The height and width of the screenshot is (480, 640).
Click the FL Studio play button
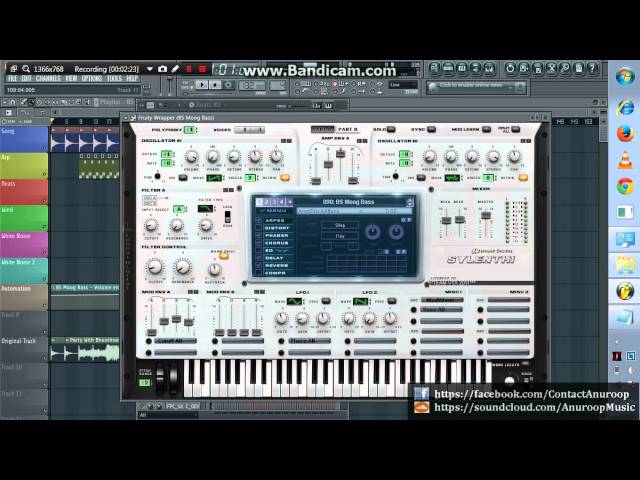click(202, 85)
